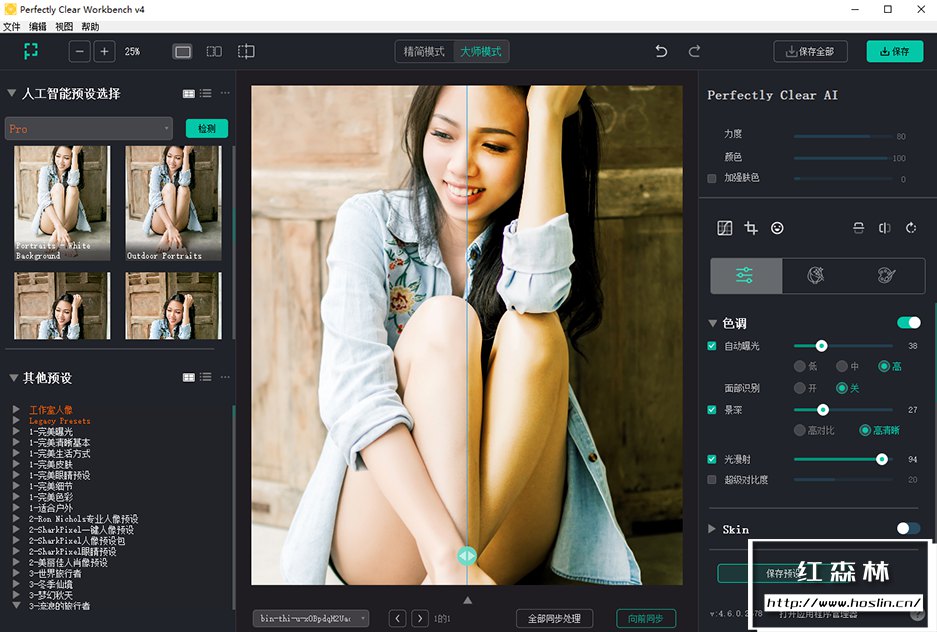This screenshot has width=937, height=632.
Task: Open the 文件 menu
Action: 11,26
